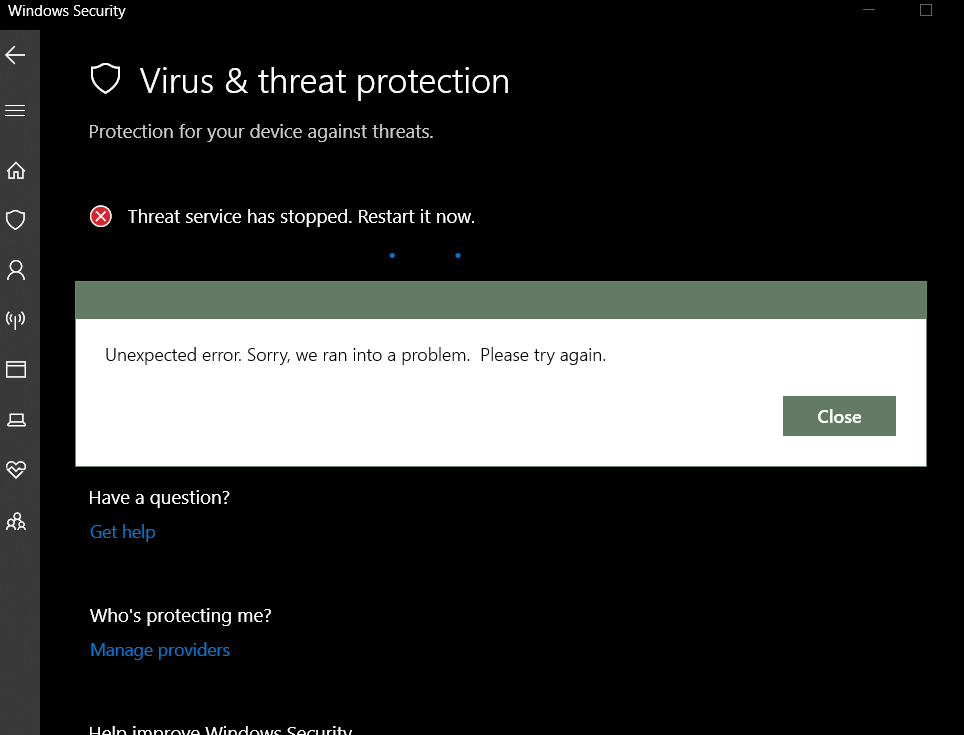Open Device performance & health heart icon
The height and width of the screenshot is (735, 964).
point(16,470)
